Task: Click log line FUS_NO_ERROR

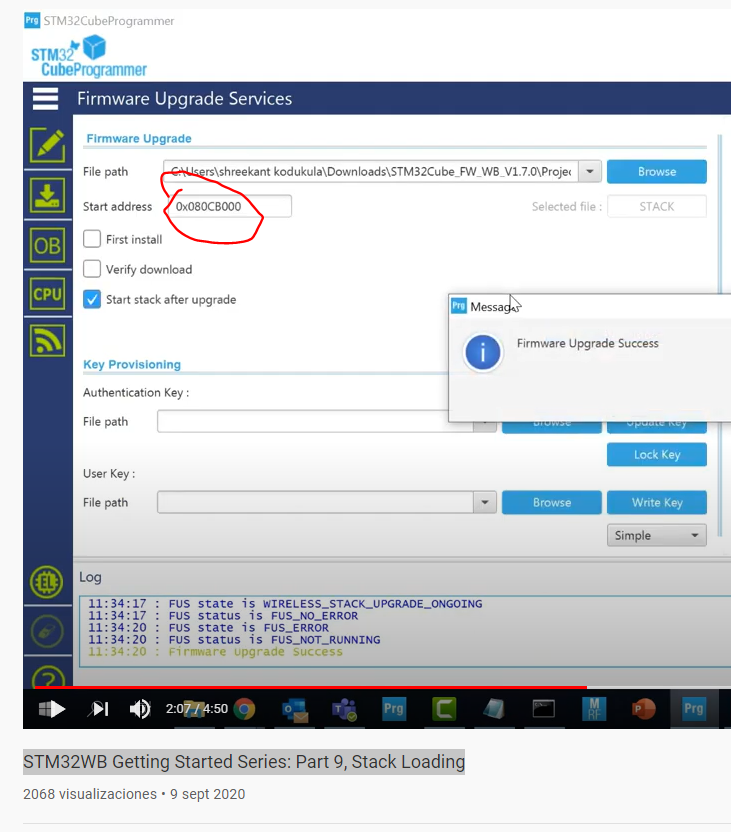Action: [x=223, y=616]
